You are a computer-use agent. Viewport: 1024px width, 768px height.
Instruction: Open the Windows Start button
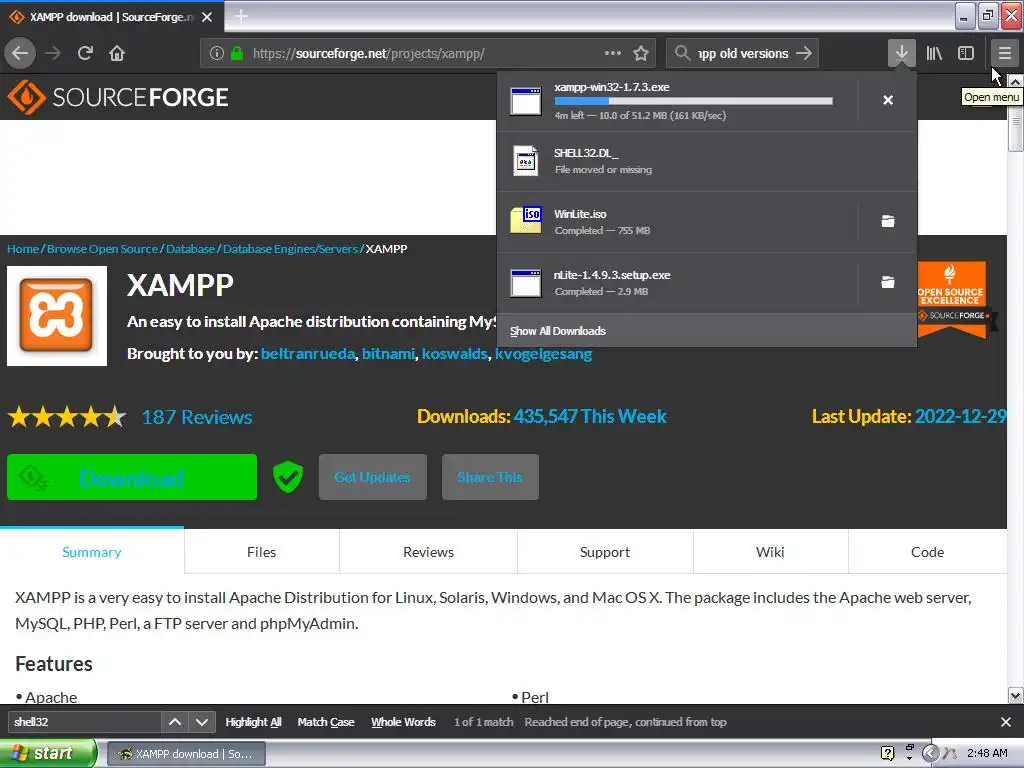(x=48, y=754)
